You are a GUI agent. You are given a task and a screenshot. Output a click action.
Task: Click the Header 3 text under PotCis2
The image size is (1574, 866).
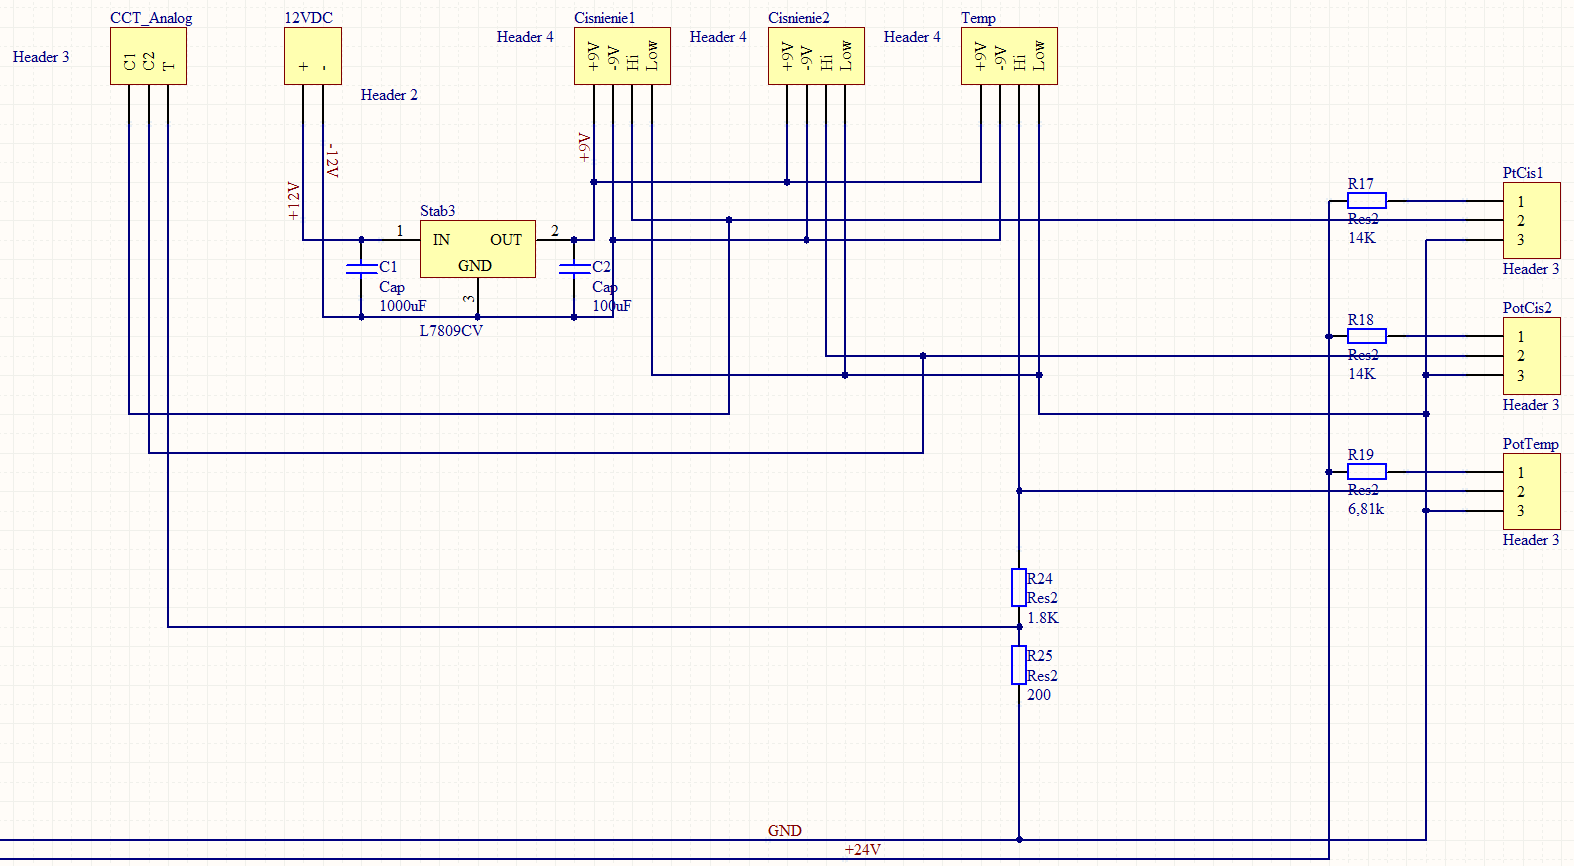point(1531,405)
